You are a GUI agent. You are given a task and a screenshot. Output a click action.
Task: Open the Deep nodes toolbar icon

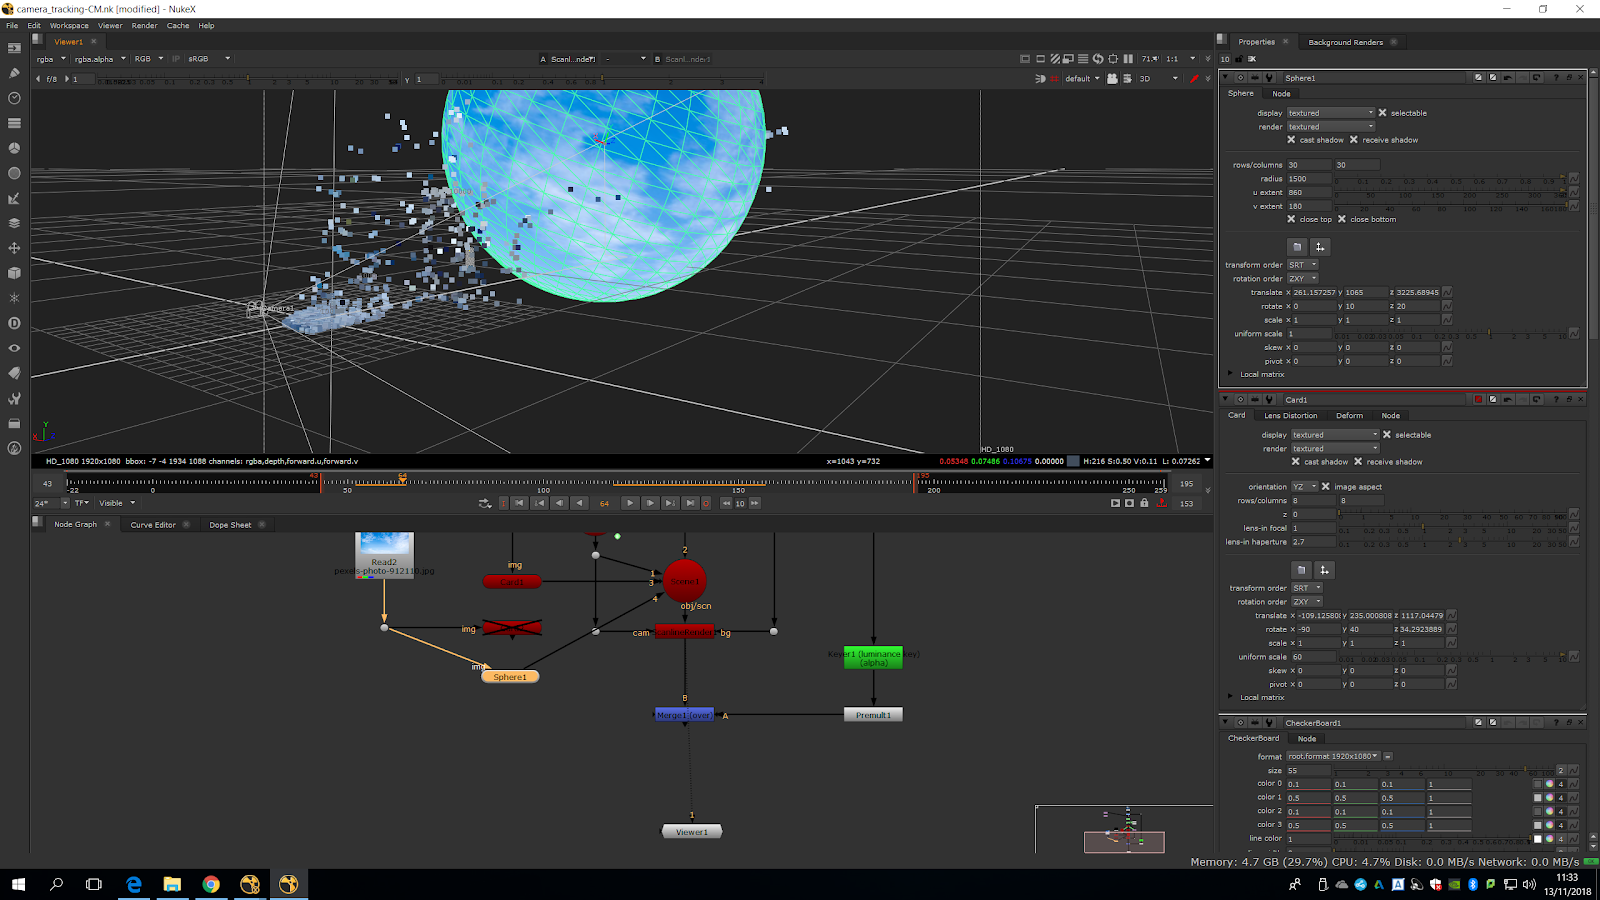tap(14, 323)
